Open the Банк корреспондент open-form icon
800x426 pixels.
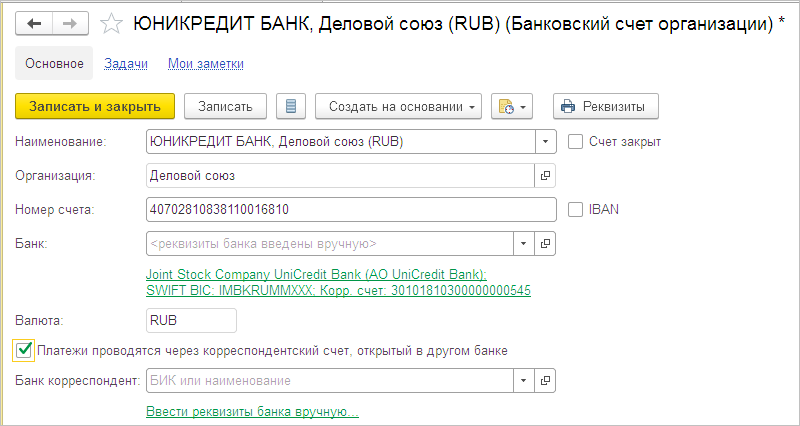click(x=546, y=381)
